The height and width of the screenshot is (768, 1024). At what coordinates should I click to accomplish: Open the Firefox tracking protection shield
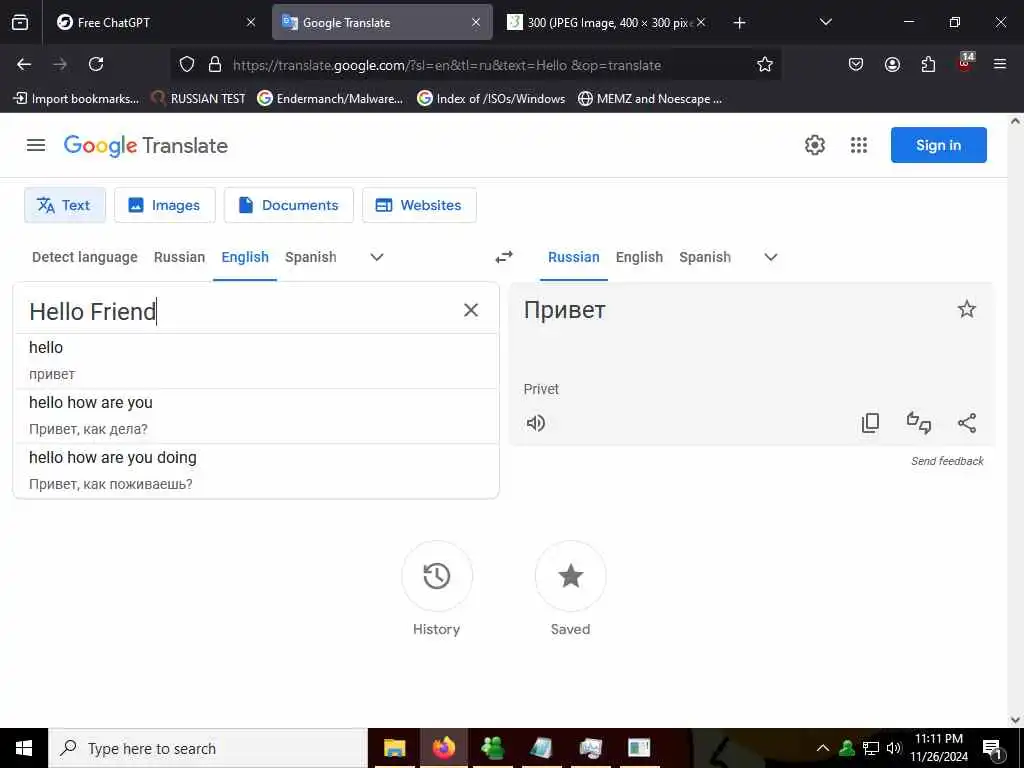point(187,64)
